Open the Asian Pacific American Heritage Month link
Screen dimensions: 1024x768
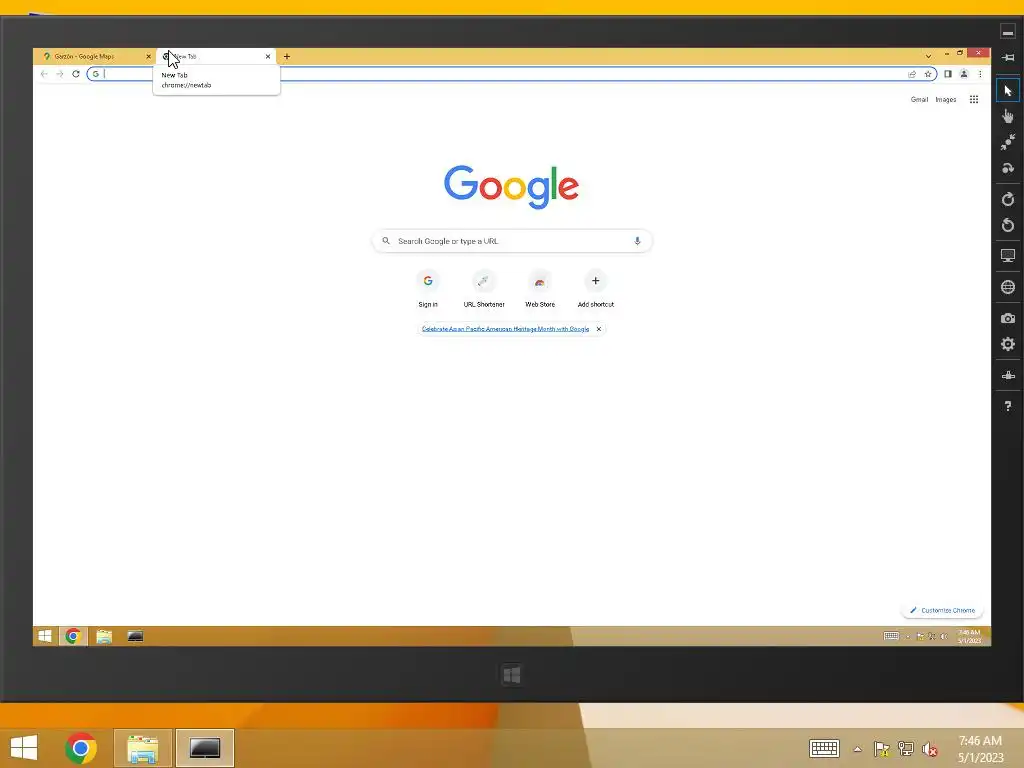(x=505, y=328)
